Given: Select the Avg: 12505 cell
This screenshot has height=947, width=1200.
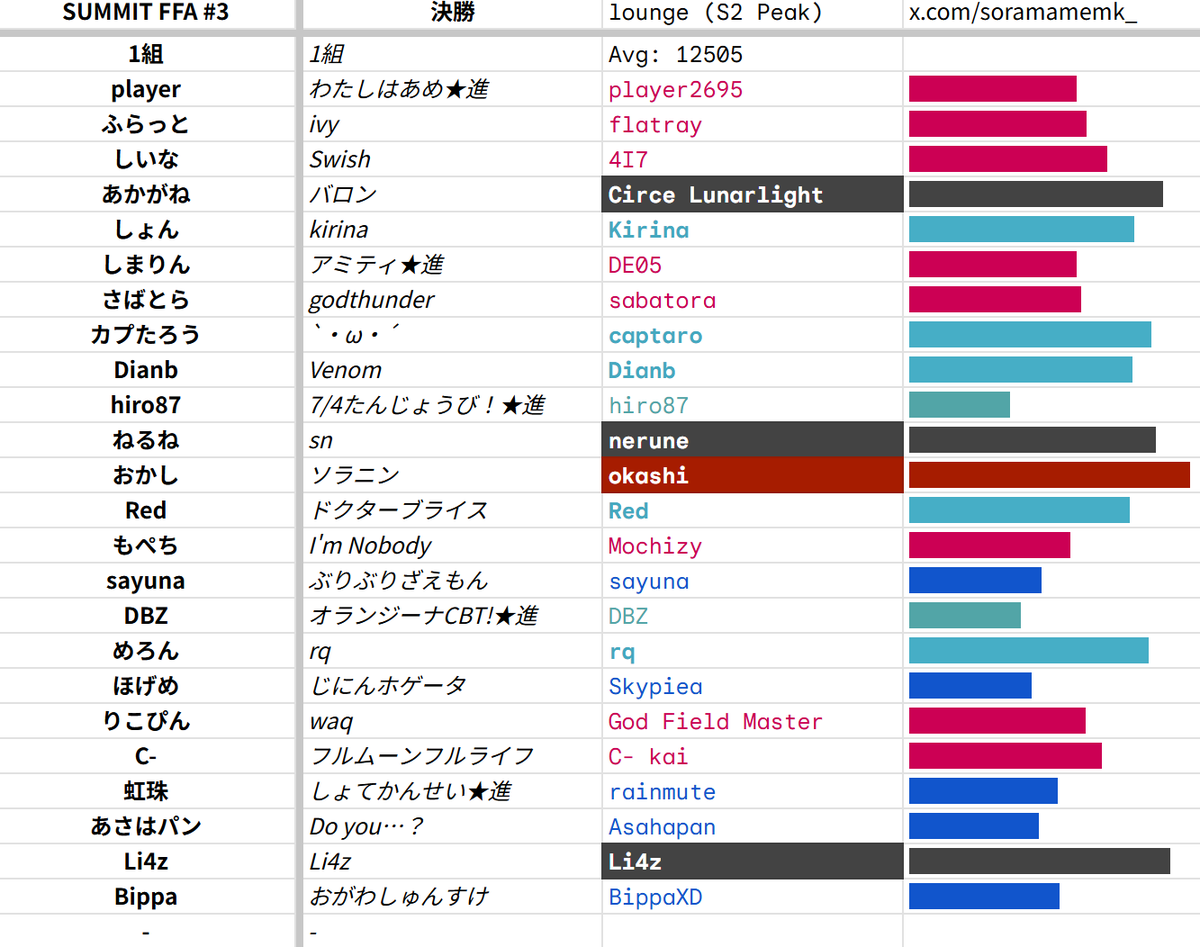Looking at the screenshot, I should pos(752,54).
